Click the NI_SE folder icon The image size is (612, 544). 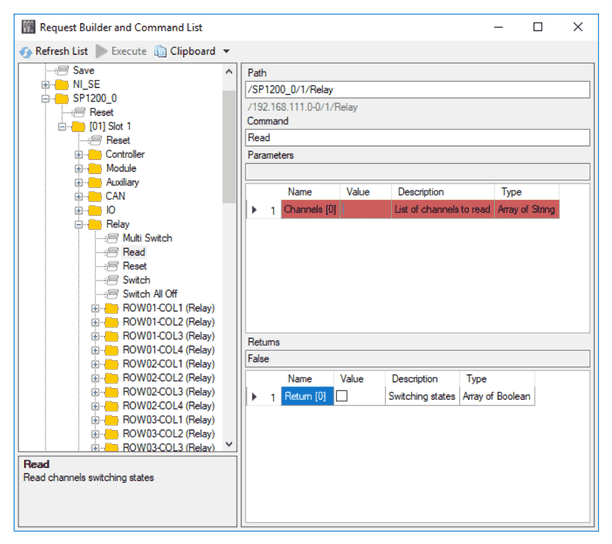coord(62,84)
